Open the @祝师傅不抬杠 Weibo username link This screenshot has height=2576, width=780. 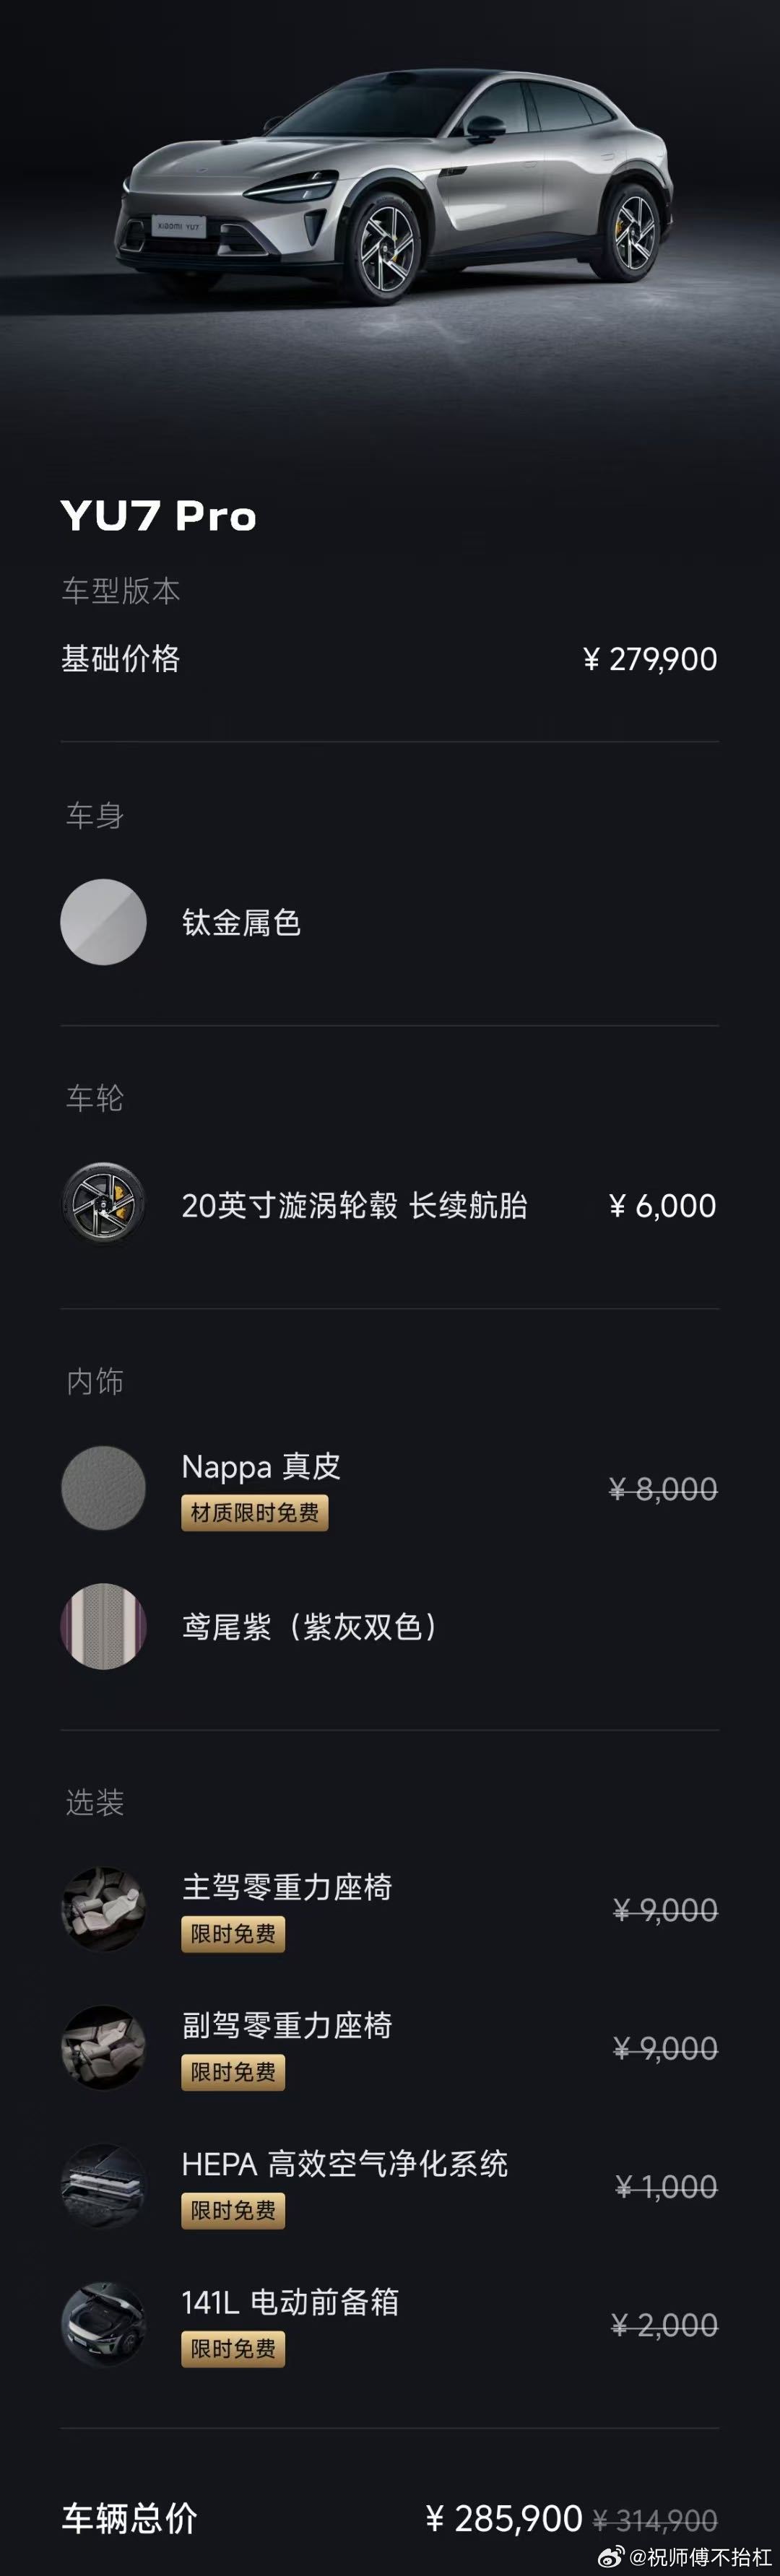pyautogui.click(x=700, y=2557)
